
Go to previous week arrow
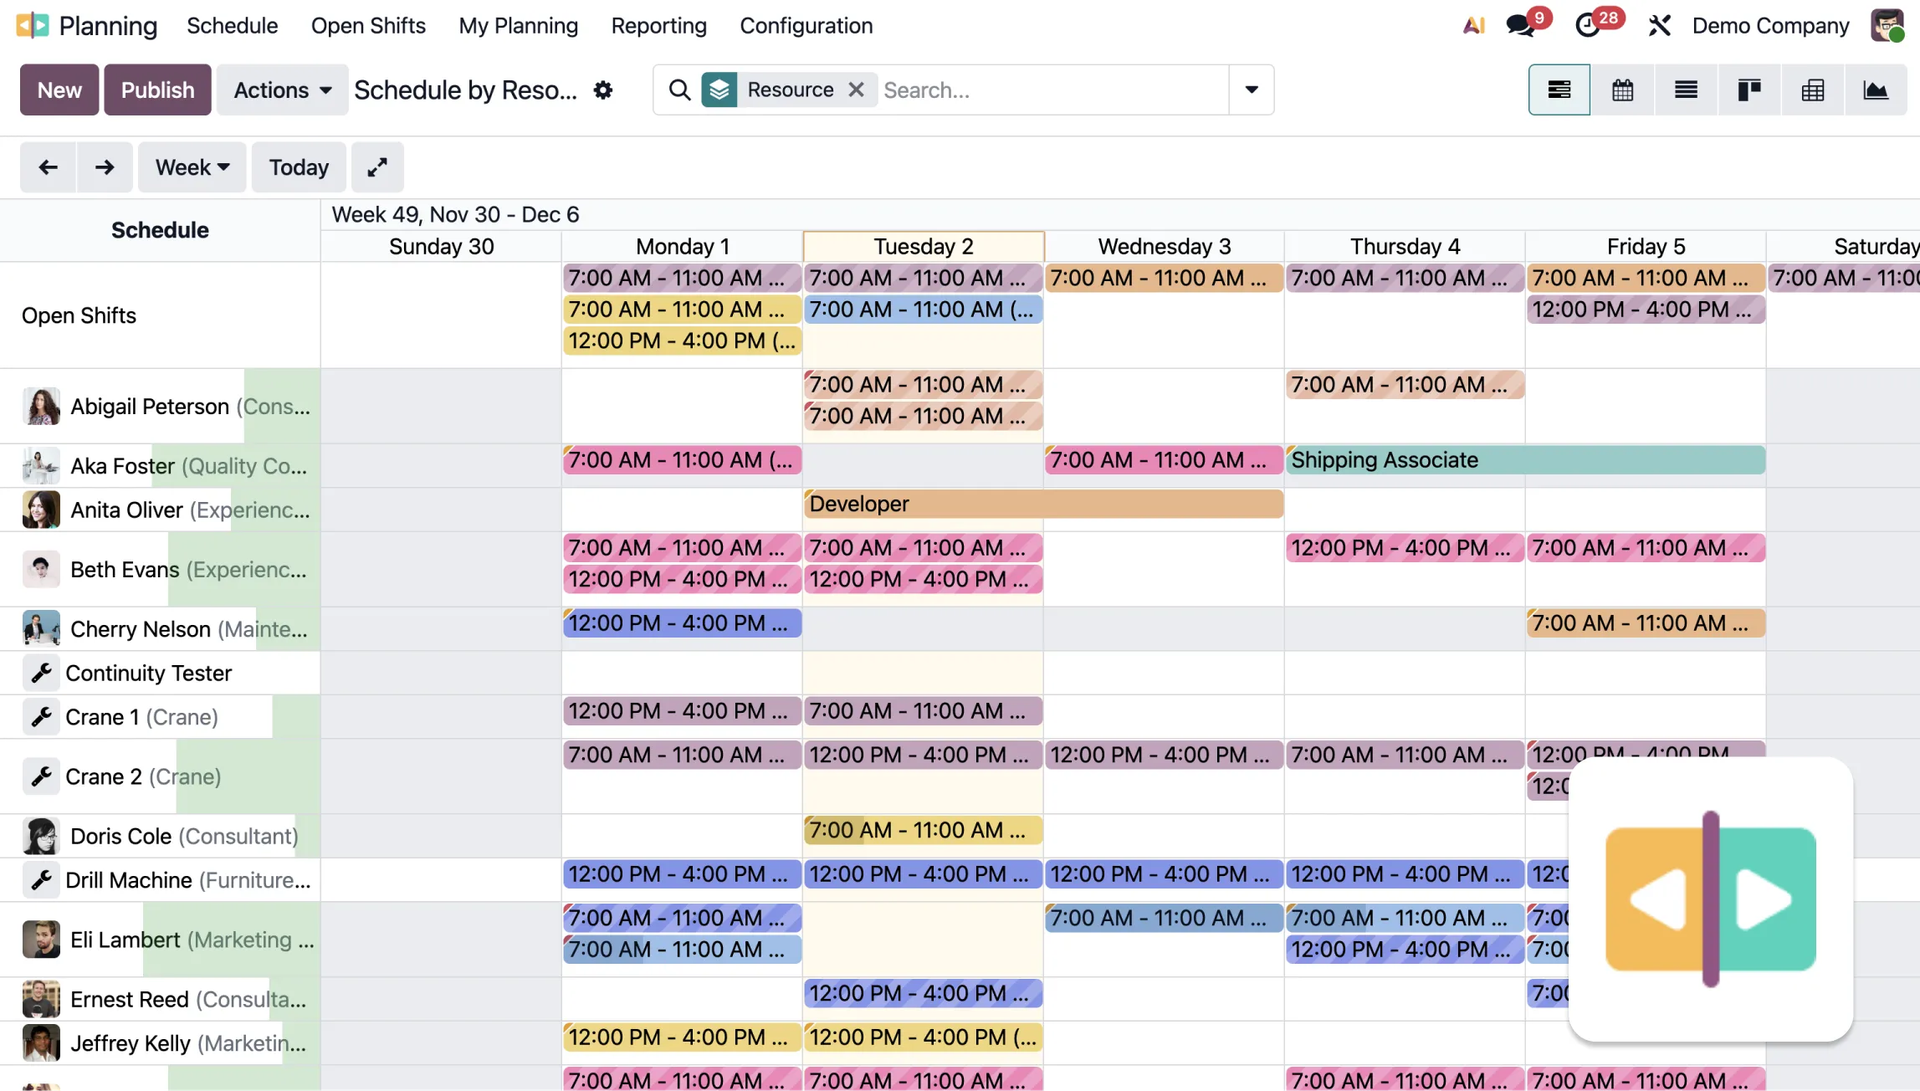click(x=48, y=167)
